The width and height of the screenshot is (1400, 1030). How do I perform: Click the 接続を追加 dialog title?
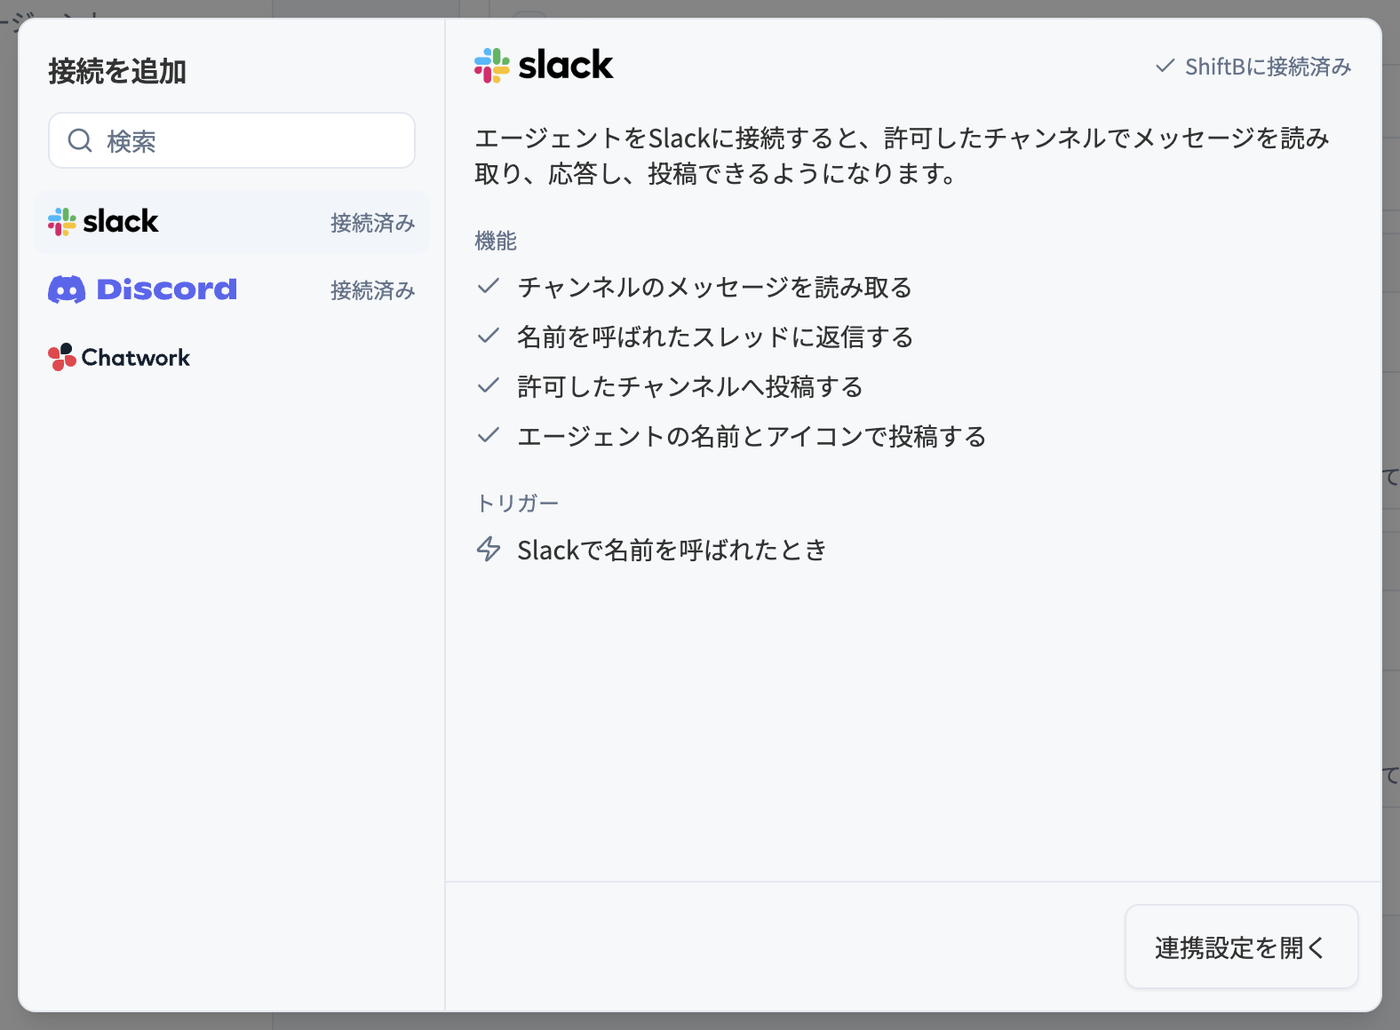(x=117, y=71)
